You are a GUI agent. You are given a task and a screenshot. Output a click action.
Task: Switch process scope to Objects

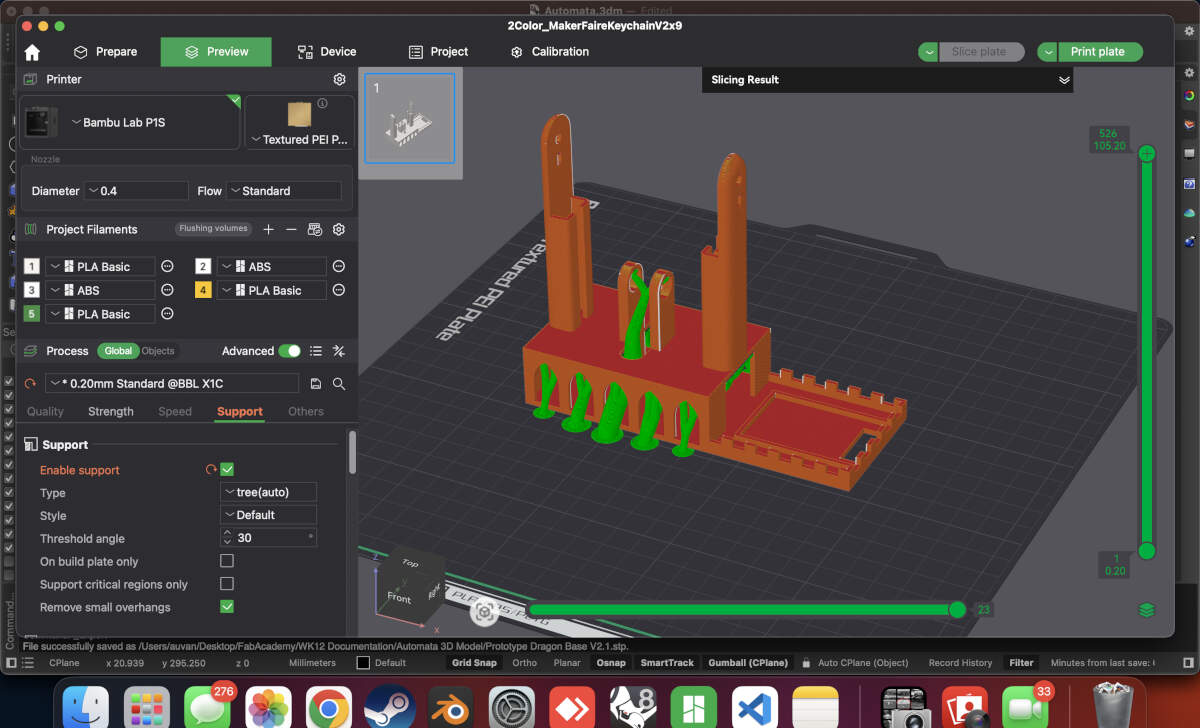pyautogui.click(x=158, y=351)
